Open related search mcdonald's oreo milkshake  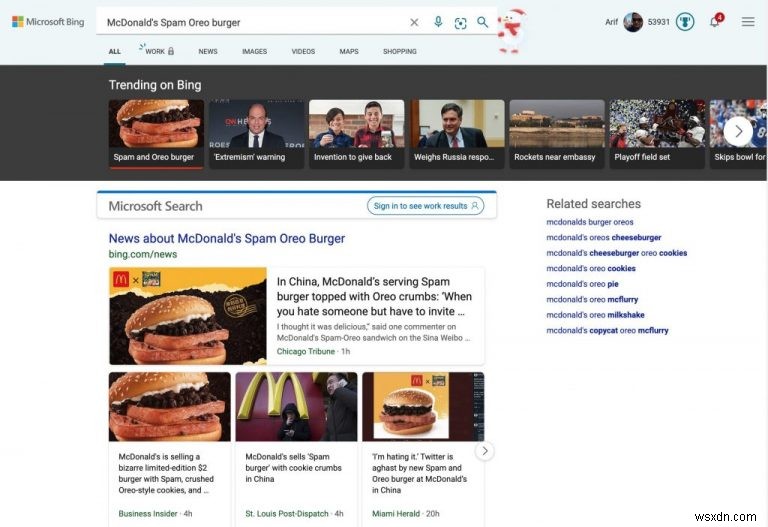coord(595,315)
